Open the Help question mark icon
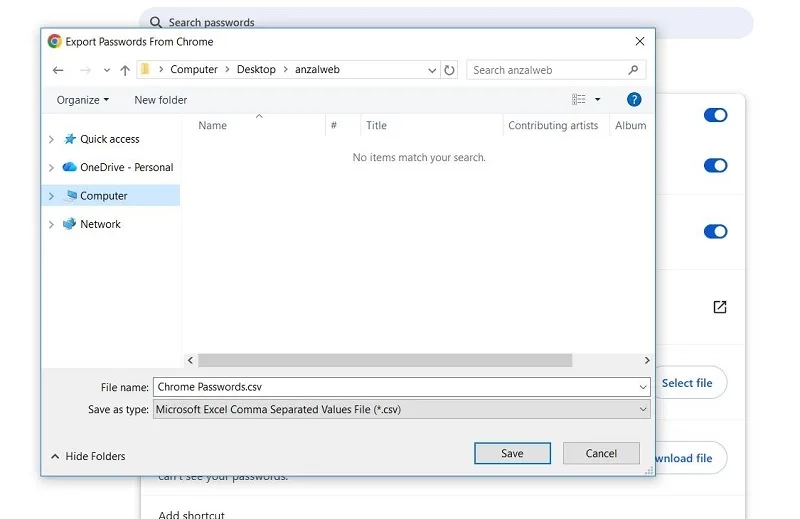This screenshot has width=800, height=519. [x=634, y=100]
